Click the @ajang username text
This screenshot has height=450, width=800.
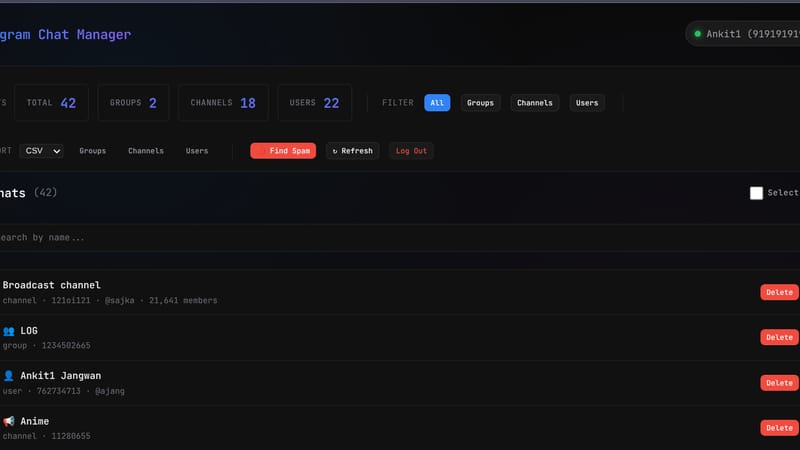tap(110, 391)
